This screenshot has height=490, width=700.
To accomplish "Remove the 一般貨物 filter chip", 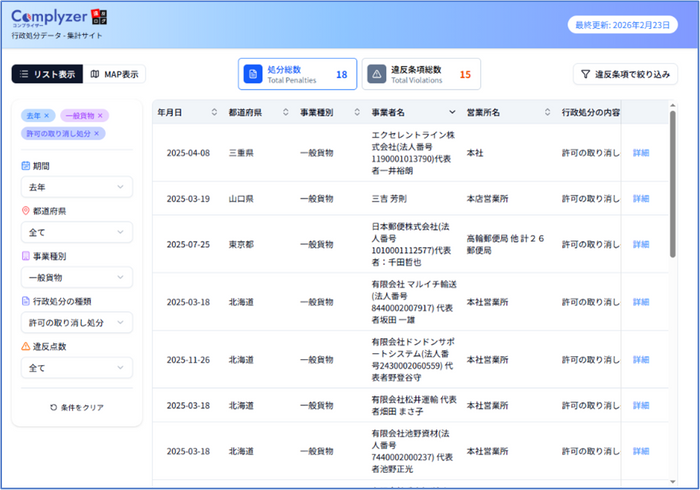I will [100, 116].
